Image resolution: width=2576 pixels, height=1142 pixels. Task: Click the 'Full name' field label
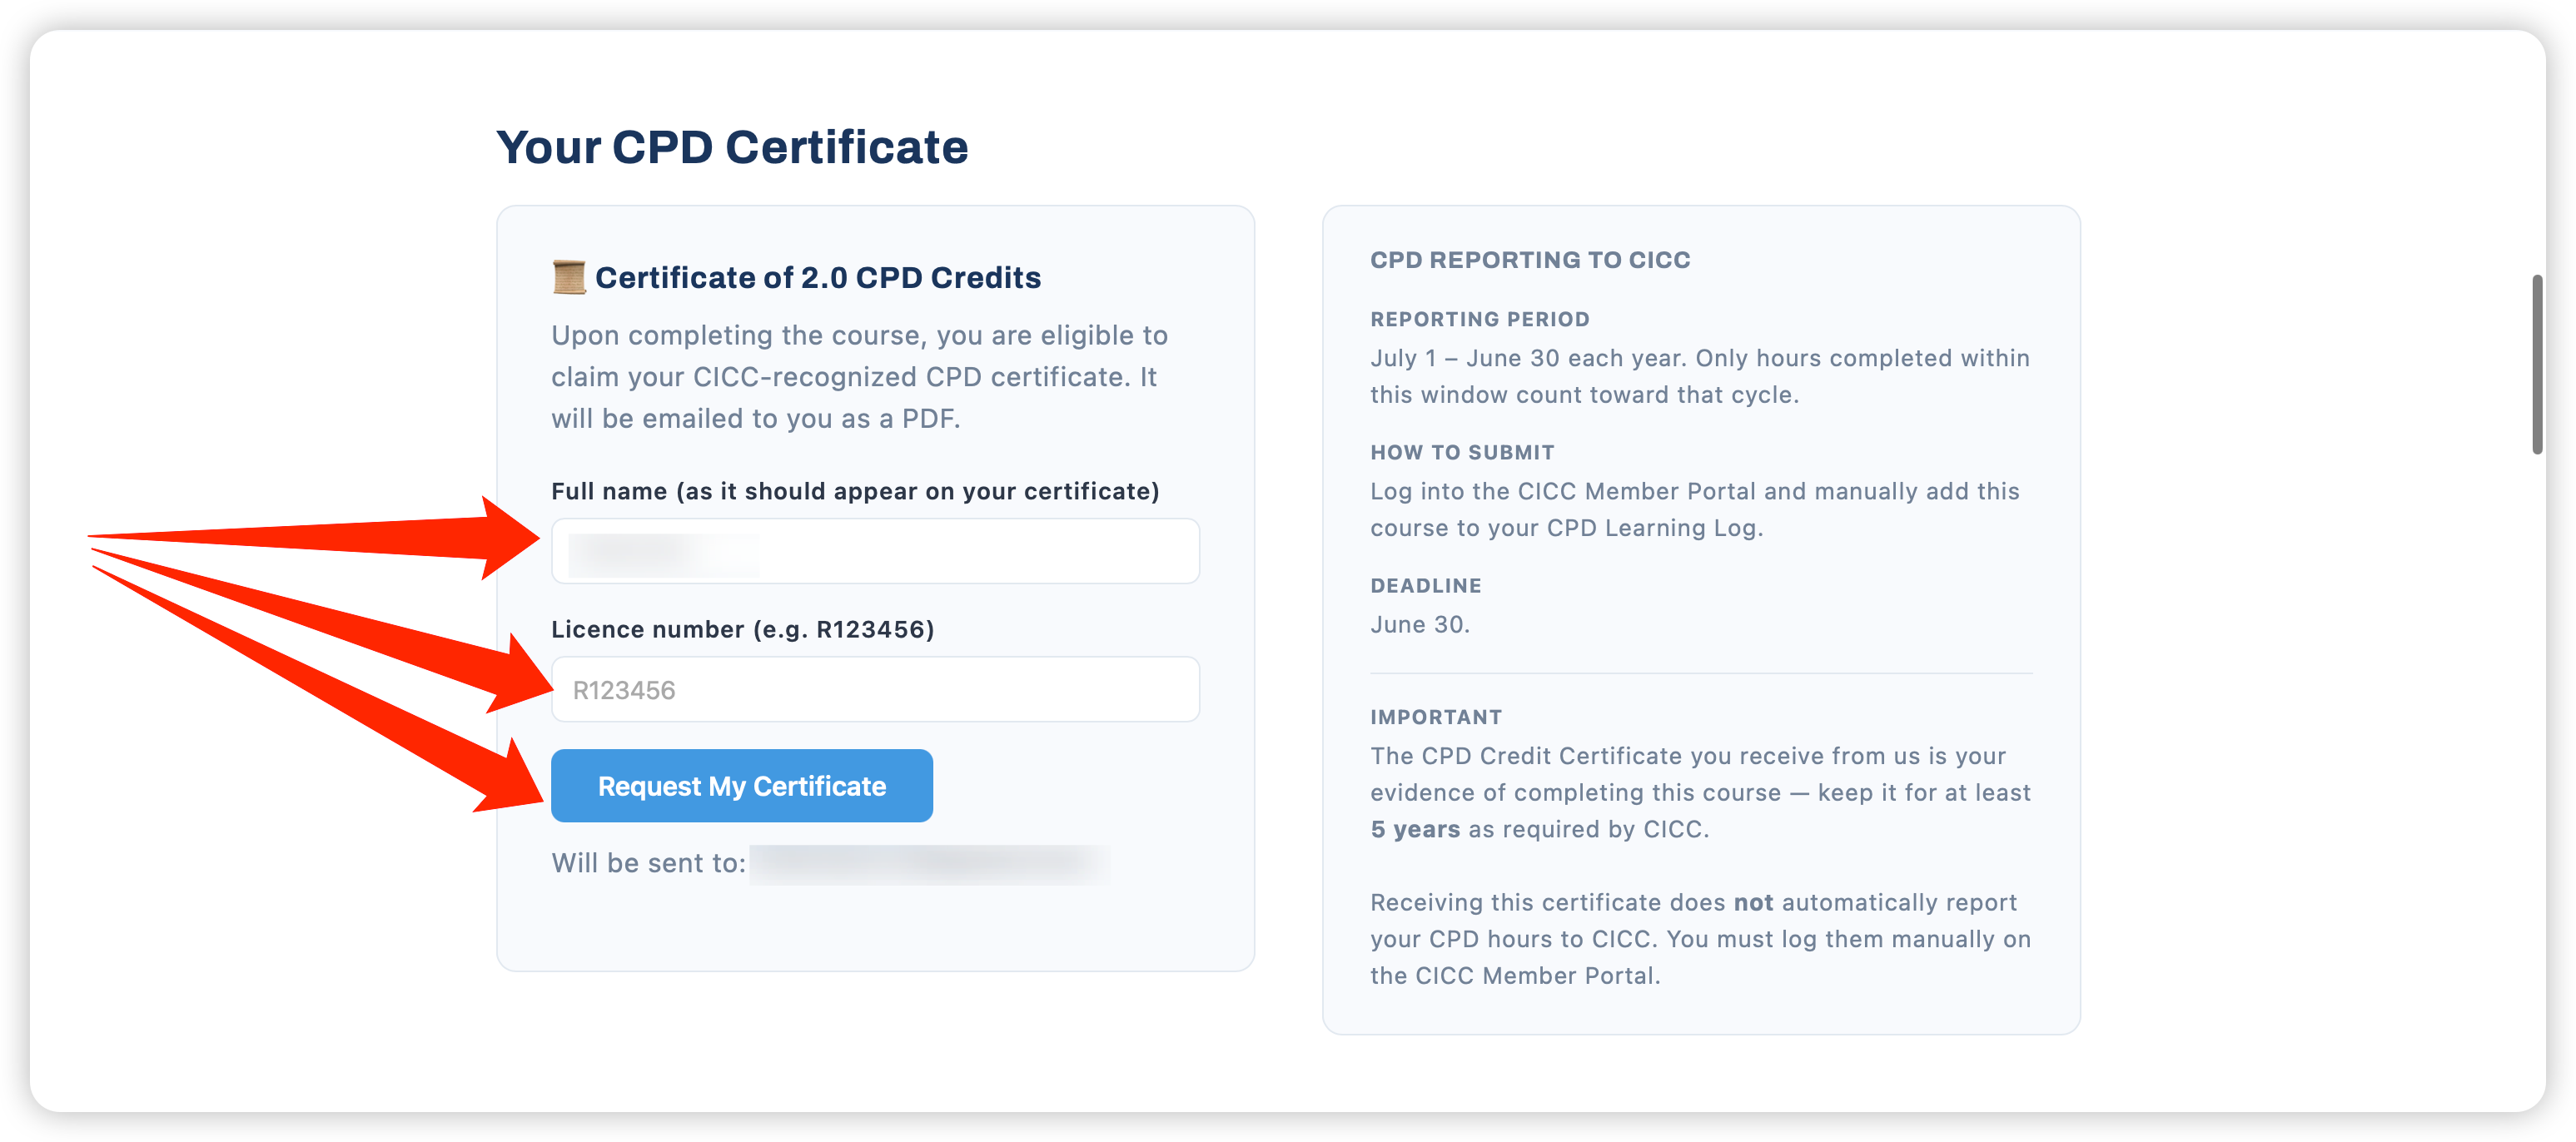pos(855,491)
